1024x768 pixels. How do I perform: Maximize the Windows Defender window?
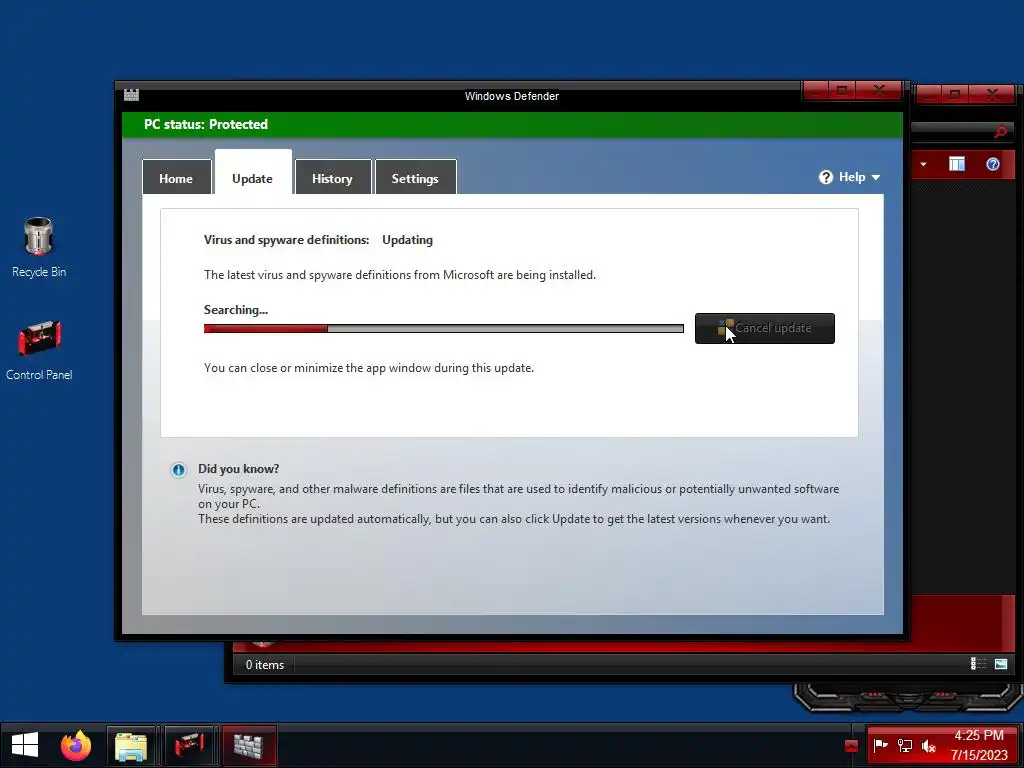pyautogui.click(x=842, y=91)
